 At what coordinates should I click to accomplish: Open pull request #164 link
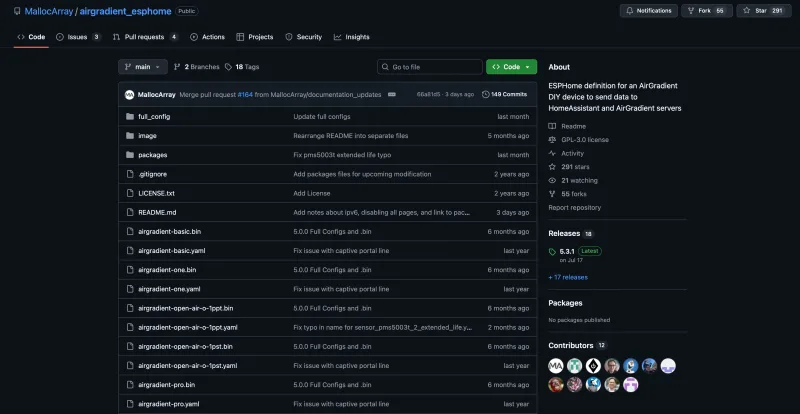(x=245, y=94)
